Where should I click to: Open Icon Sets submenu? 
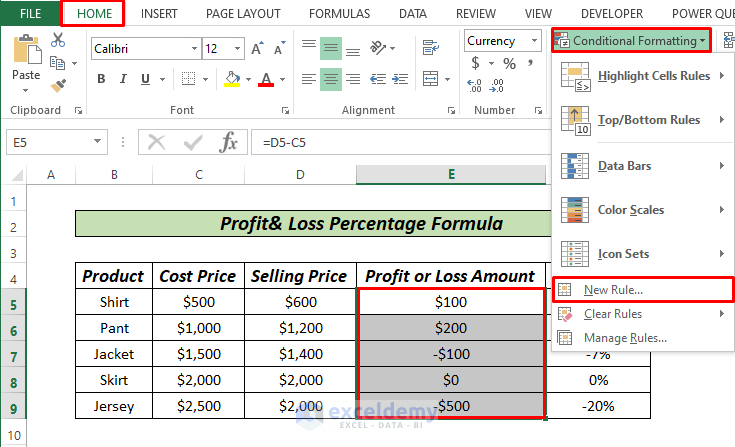click(x=643, y=254)
